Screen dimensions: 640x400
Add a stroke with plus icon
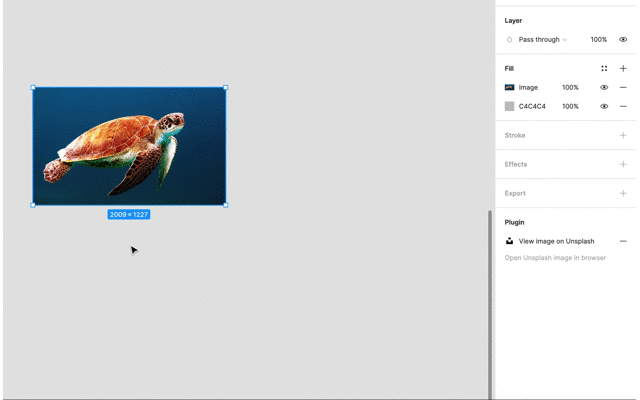(623, 135)
